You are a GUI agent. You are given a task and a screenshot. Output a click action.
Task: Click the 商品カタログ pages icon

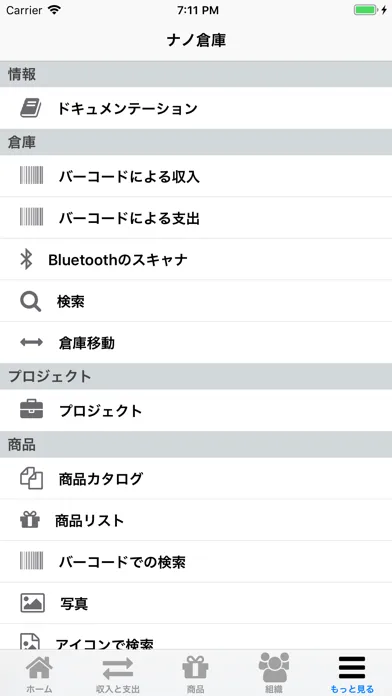pyautogui.click(x=32, y=479)
